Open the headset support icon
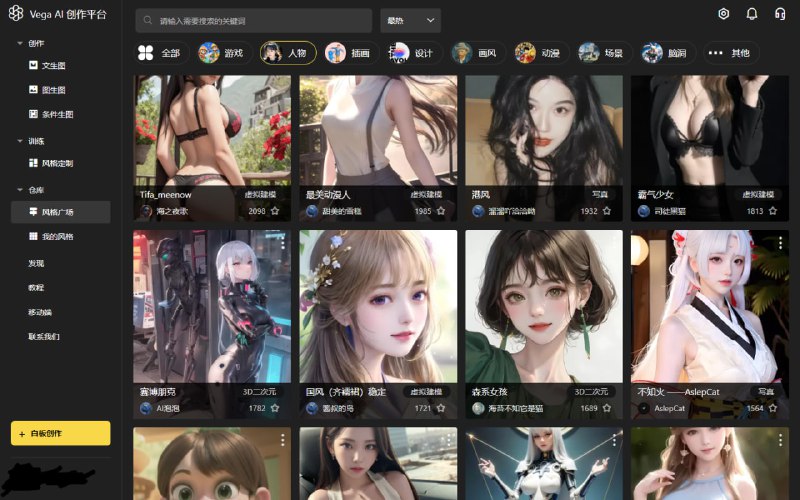Image resolution: width=800 pixels, height=500 pixels. [x=780, y=14]
